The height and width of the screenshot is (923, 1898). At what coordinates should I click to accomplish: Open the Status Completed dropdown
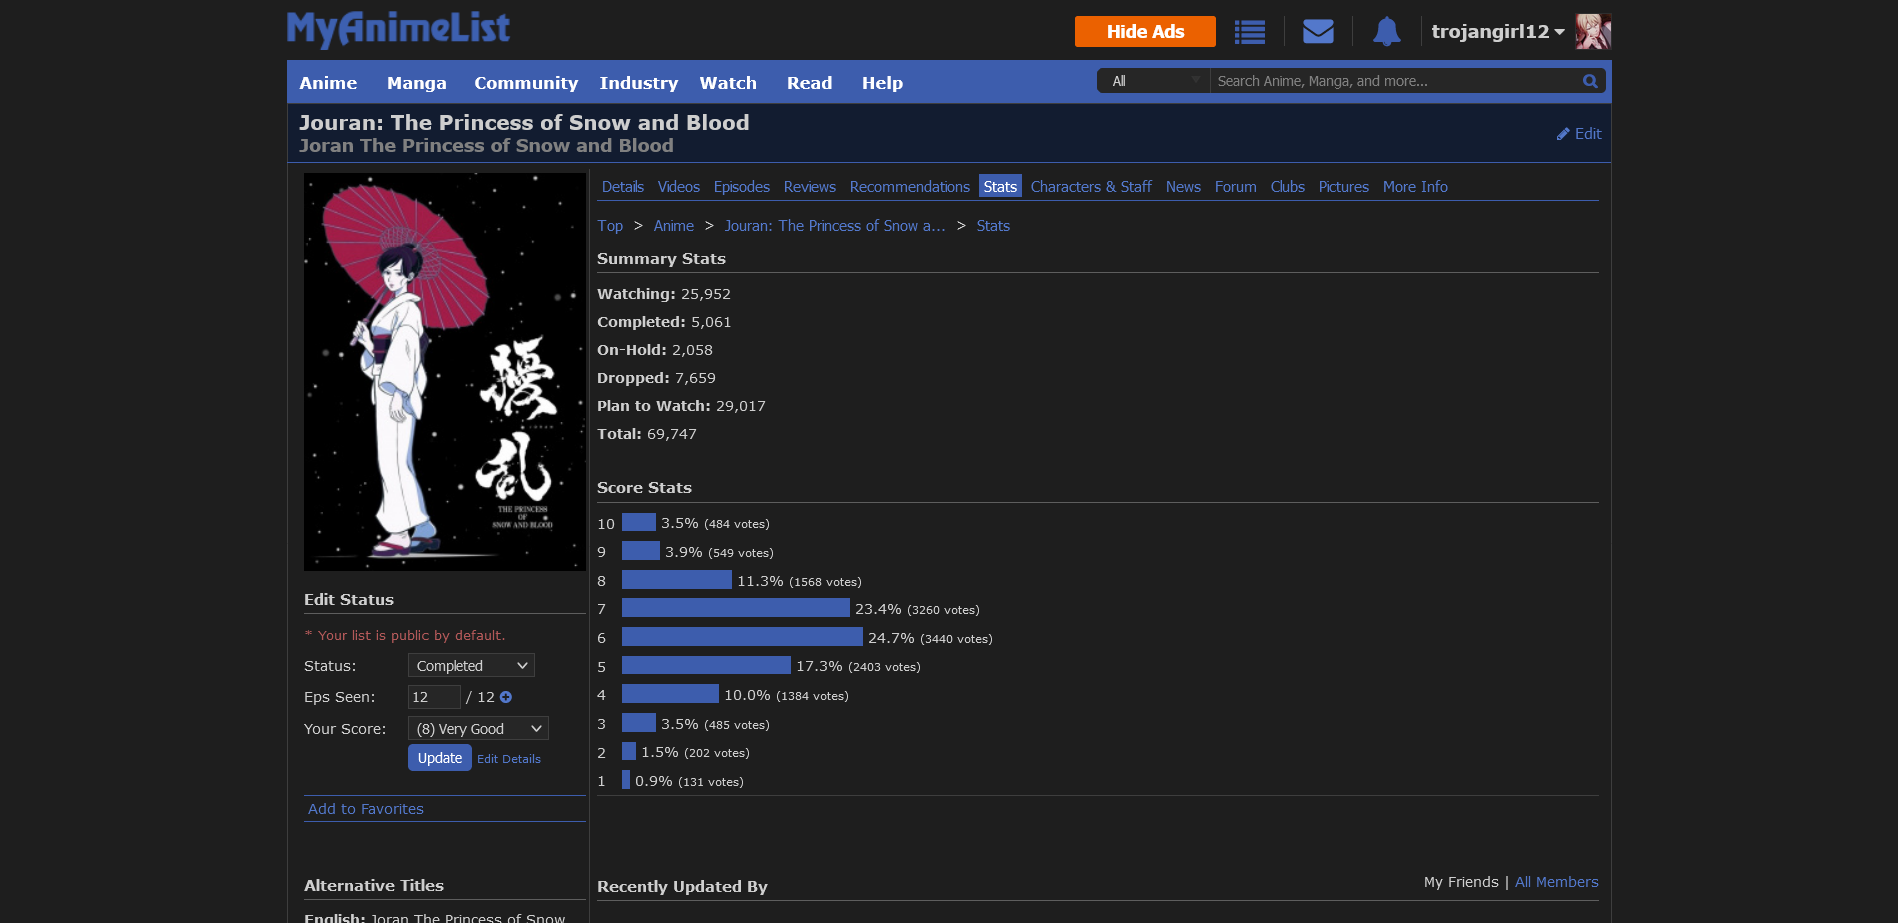(x=471, y=666)
